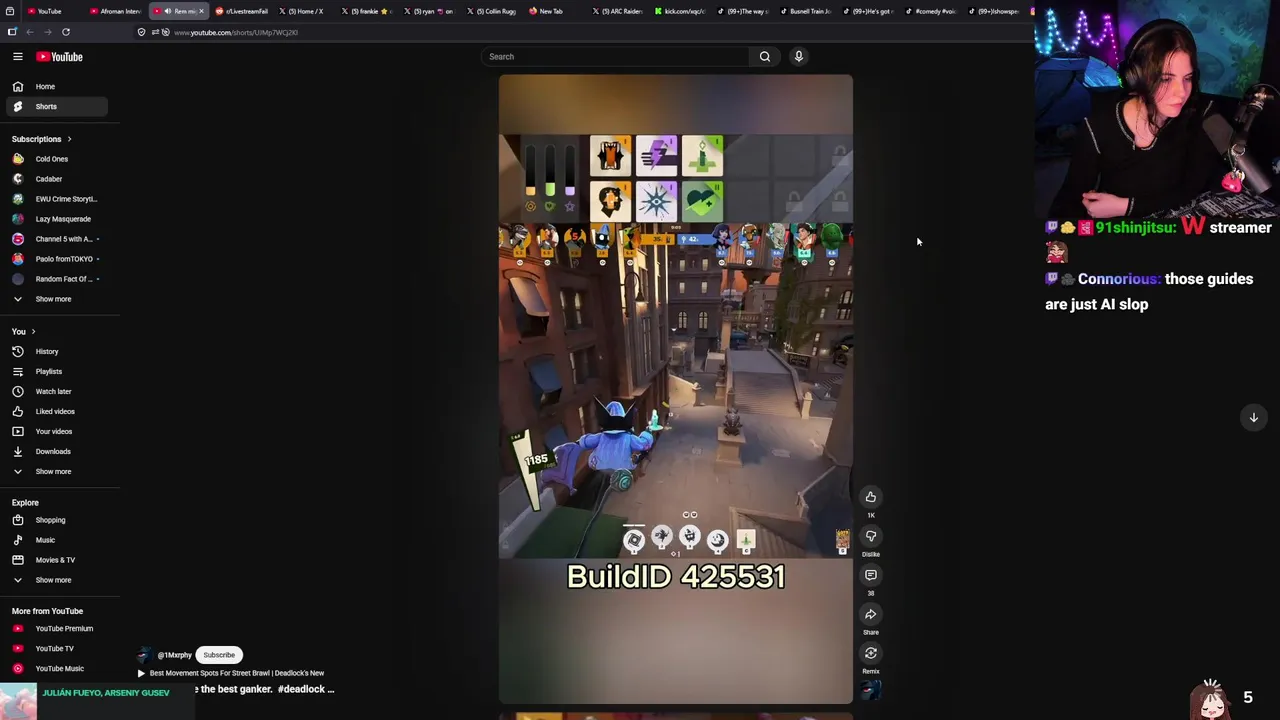Open the Short's comments
The height and width of the screenshot is (720, 1280).
pos(871,575)
